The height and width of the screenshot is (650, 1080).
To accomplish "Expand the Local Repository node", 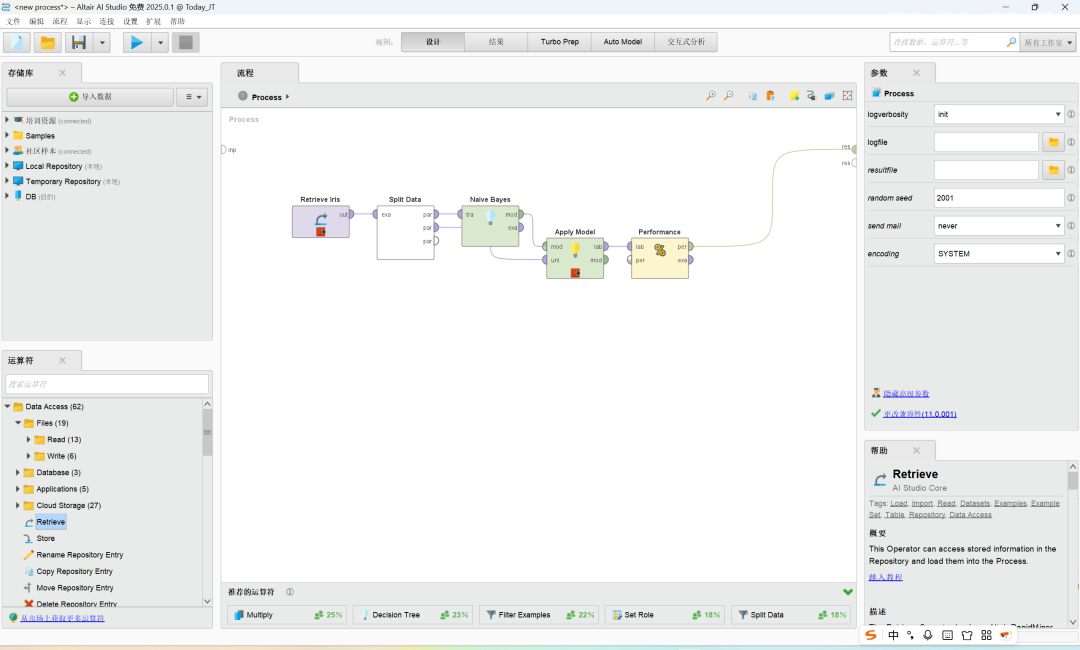I will click(7, 165).
